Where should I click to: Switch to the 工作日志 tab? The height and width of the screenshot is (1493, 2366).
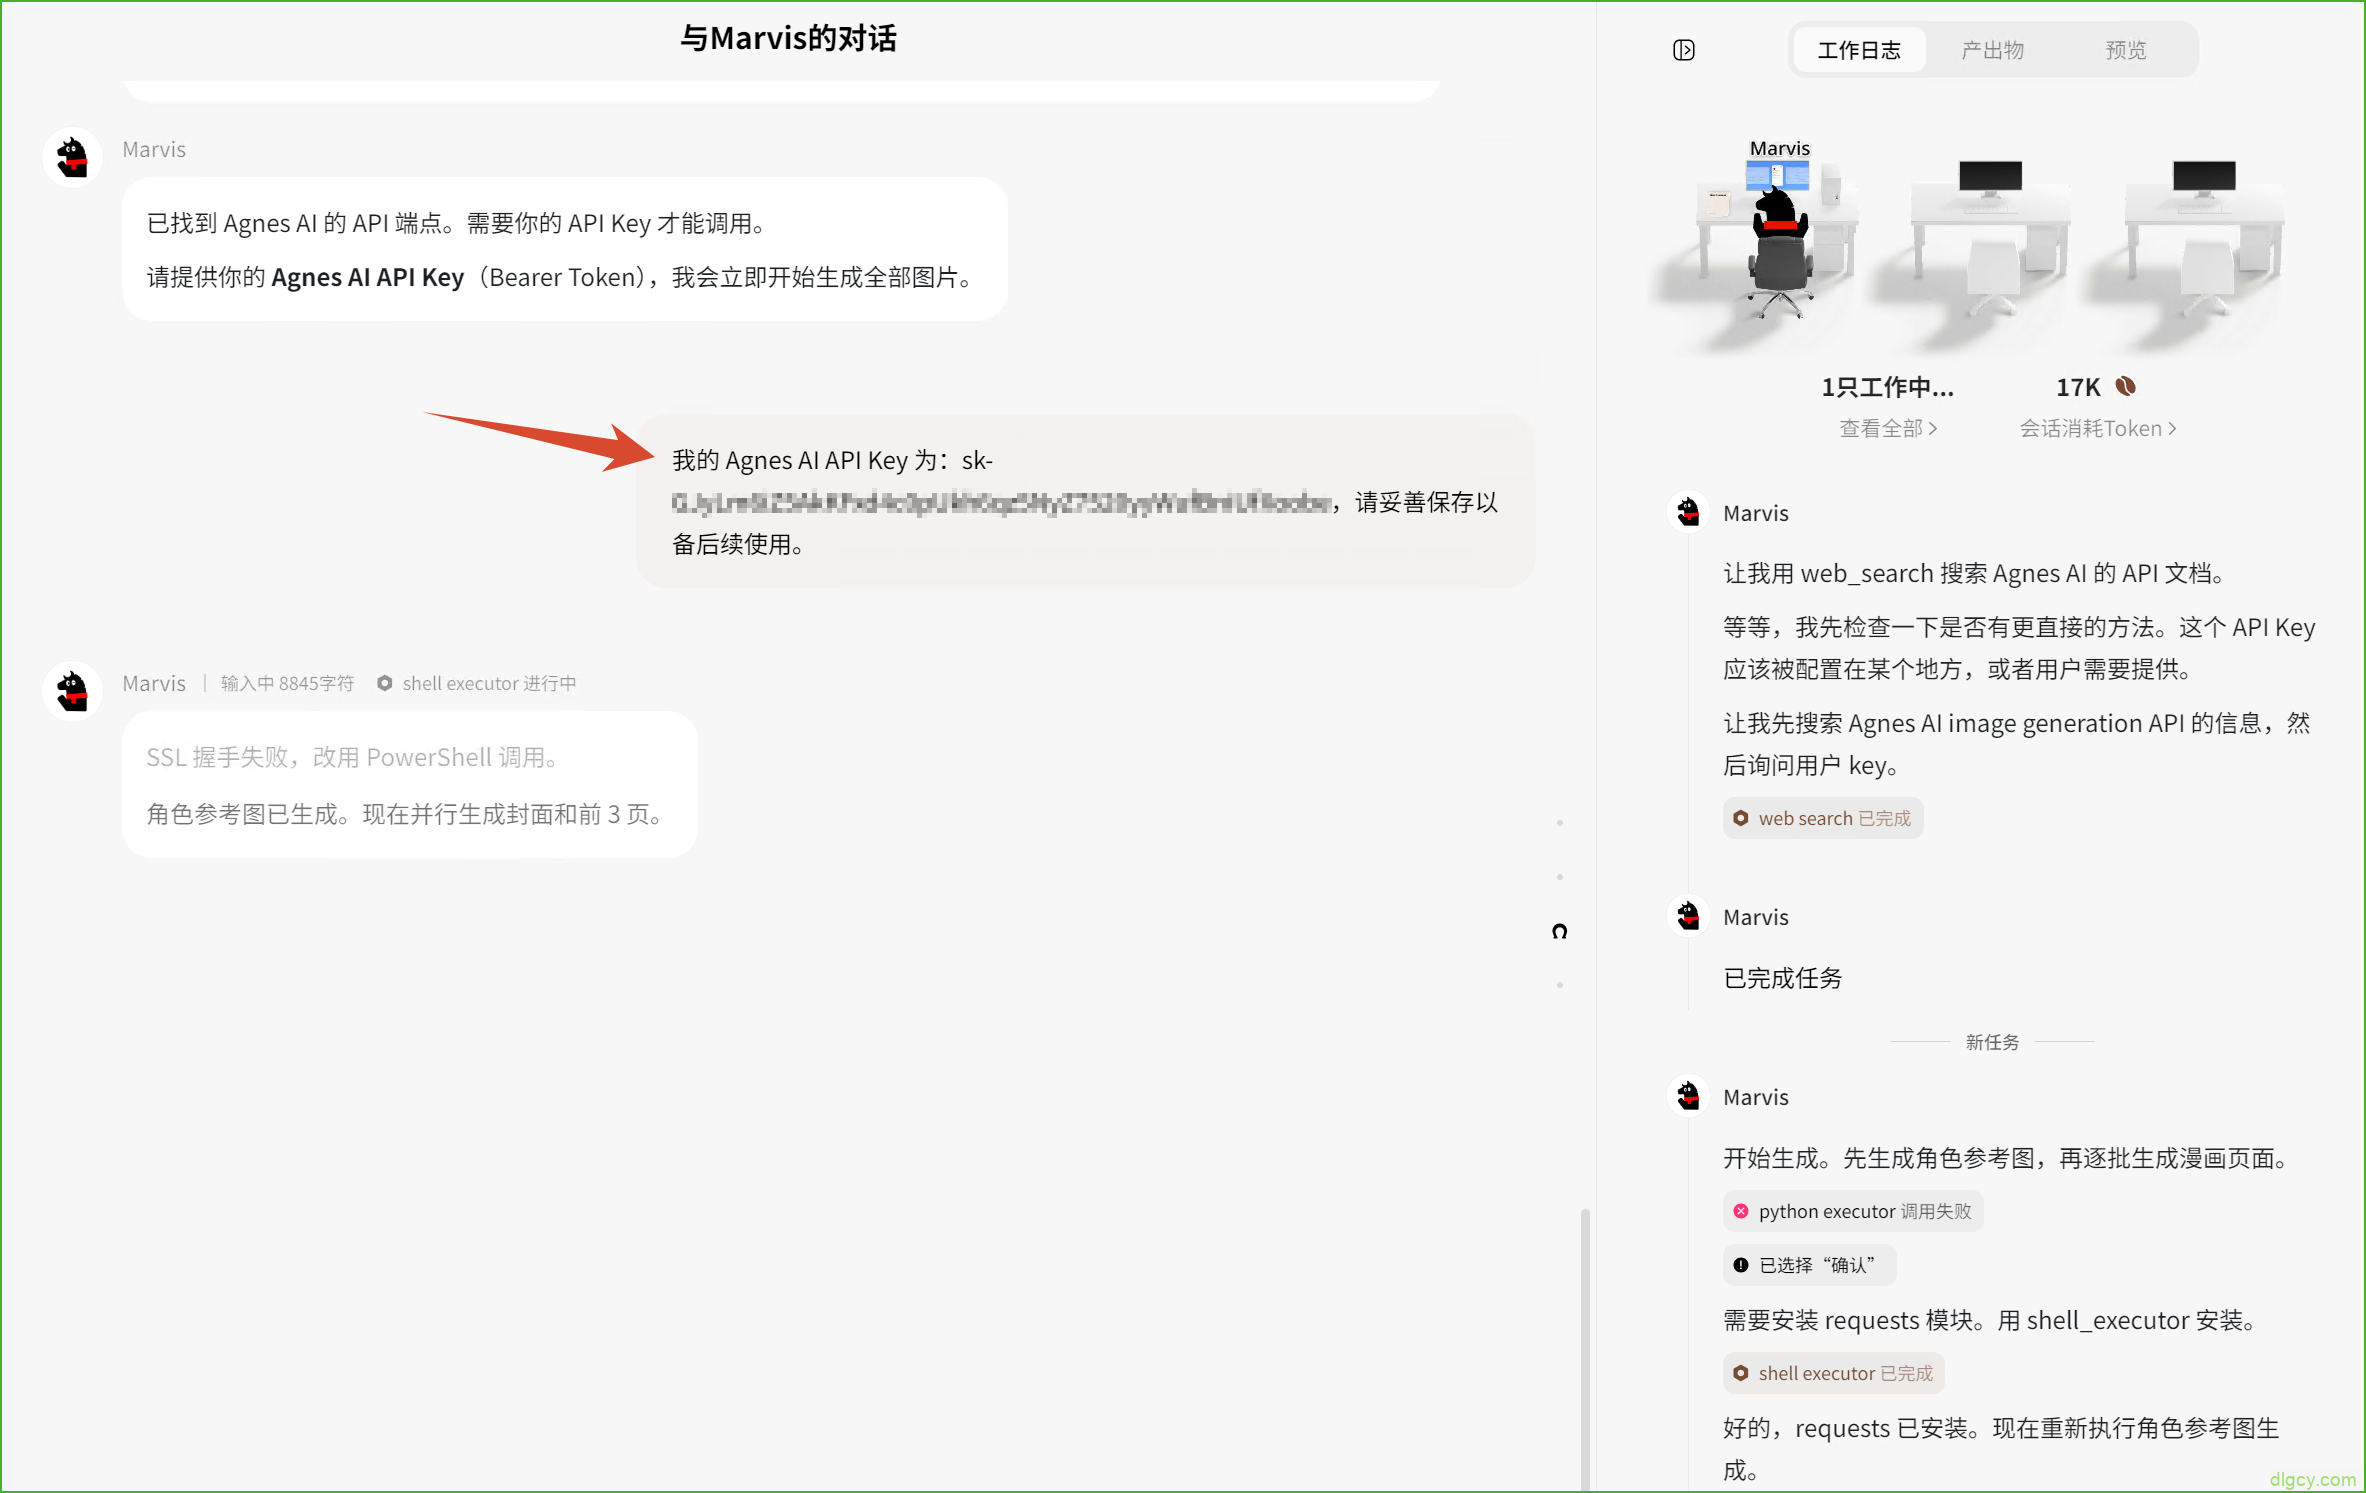(1859, 50)
